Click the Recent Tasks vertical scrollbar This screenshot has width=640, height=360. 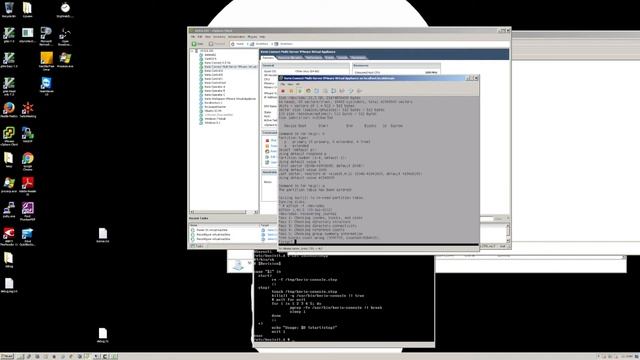(x=508, y=233)
